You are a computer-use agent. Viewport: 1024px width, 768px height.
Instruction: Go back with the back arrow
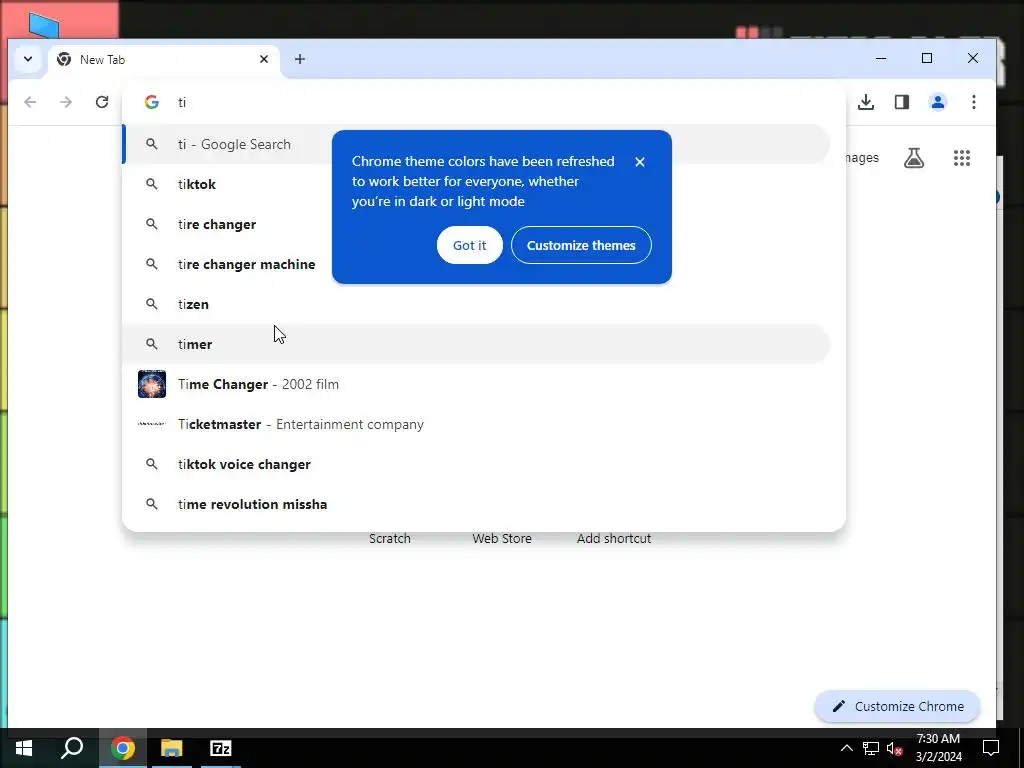tap(30, 102)
